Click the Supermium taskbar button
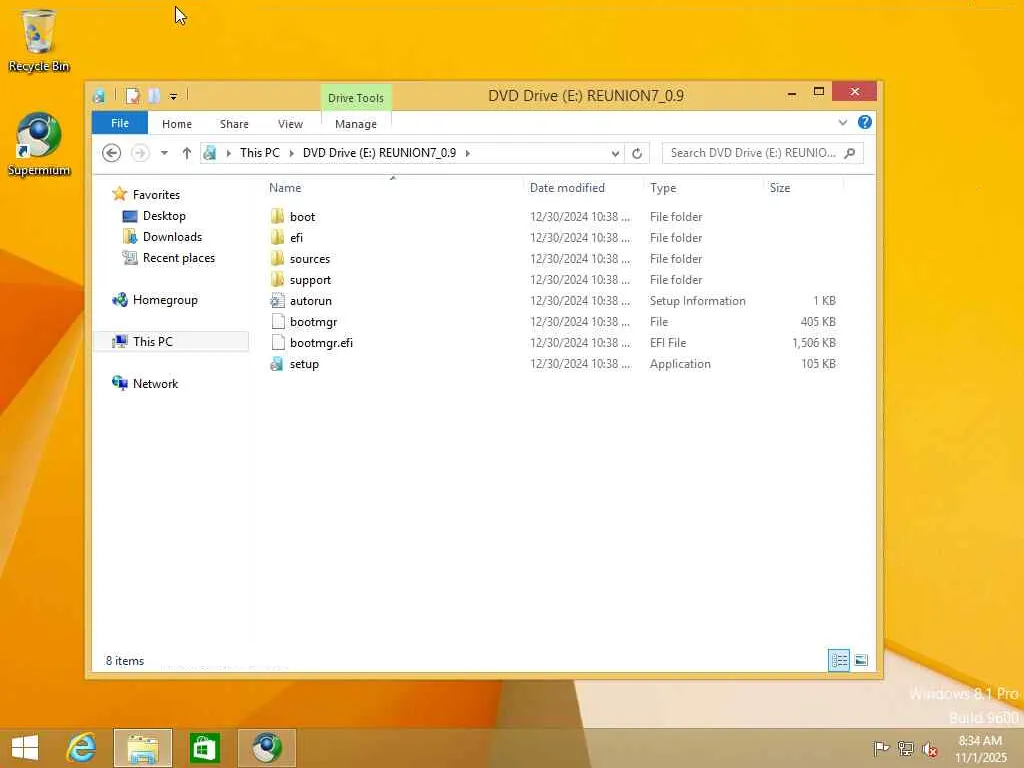Screen dimensions: 1024x768 (266, 748)
